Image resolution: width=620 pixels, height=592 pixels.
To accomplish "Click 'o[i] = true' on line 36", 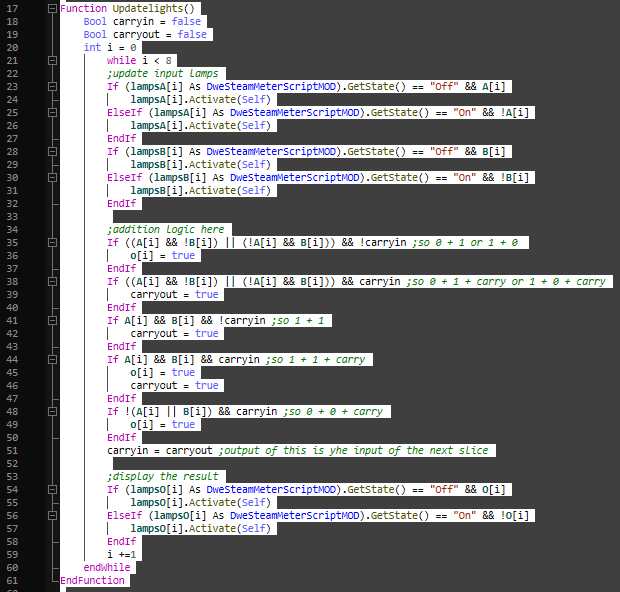I will (x=163, y=255).
